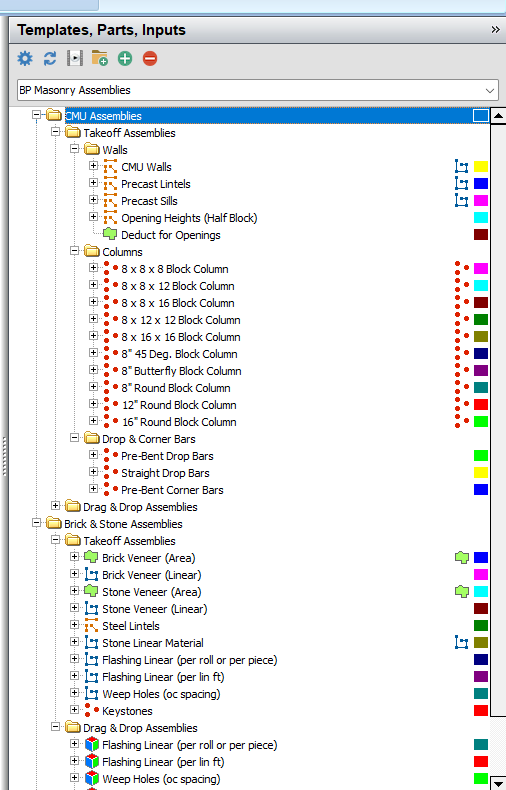This screenshot has height=790, width=506.
Task: Expand Drag & Drop Assemblies under CMU Assemblies
Action: (55, 505)
